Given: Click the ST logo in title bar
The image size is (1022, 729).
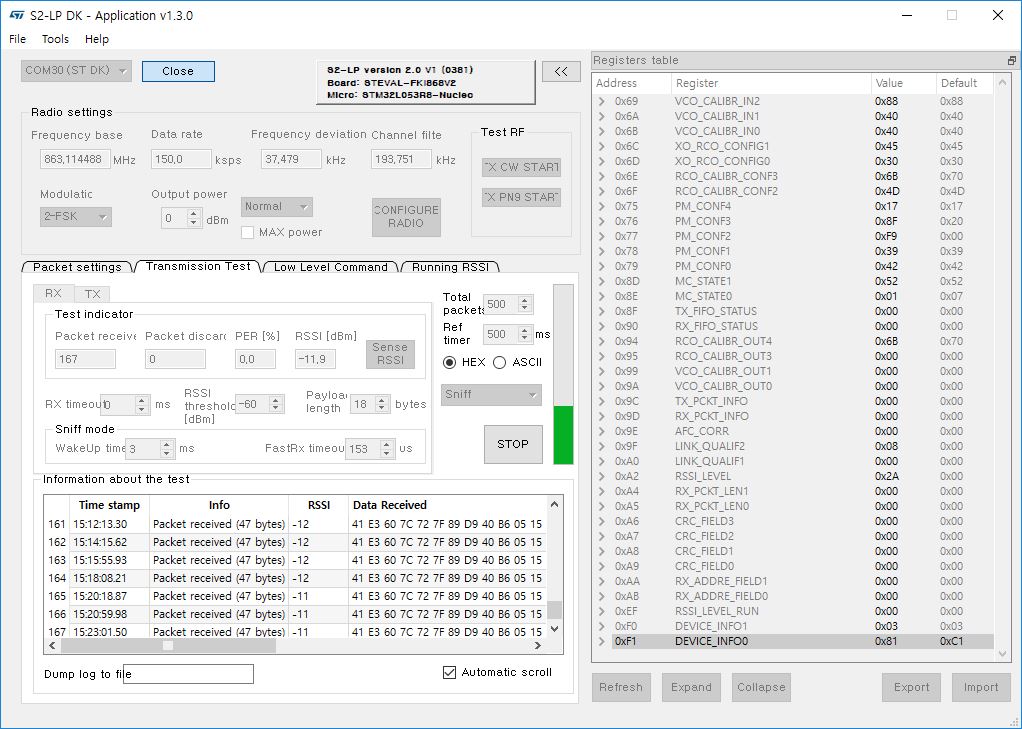Looking at the screenshot, I should pyautogui.click(x=16, y=15).
